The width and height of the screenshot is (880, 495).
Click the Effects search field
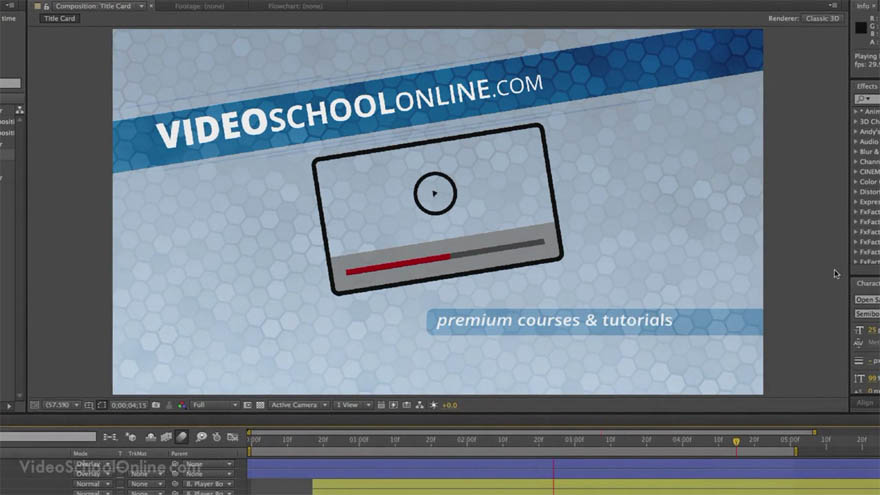tap(867, 99)
